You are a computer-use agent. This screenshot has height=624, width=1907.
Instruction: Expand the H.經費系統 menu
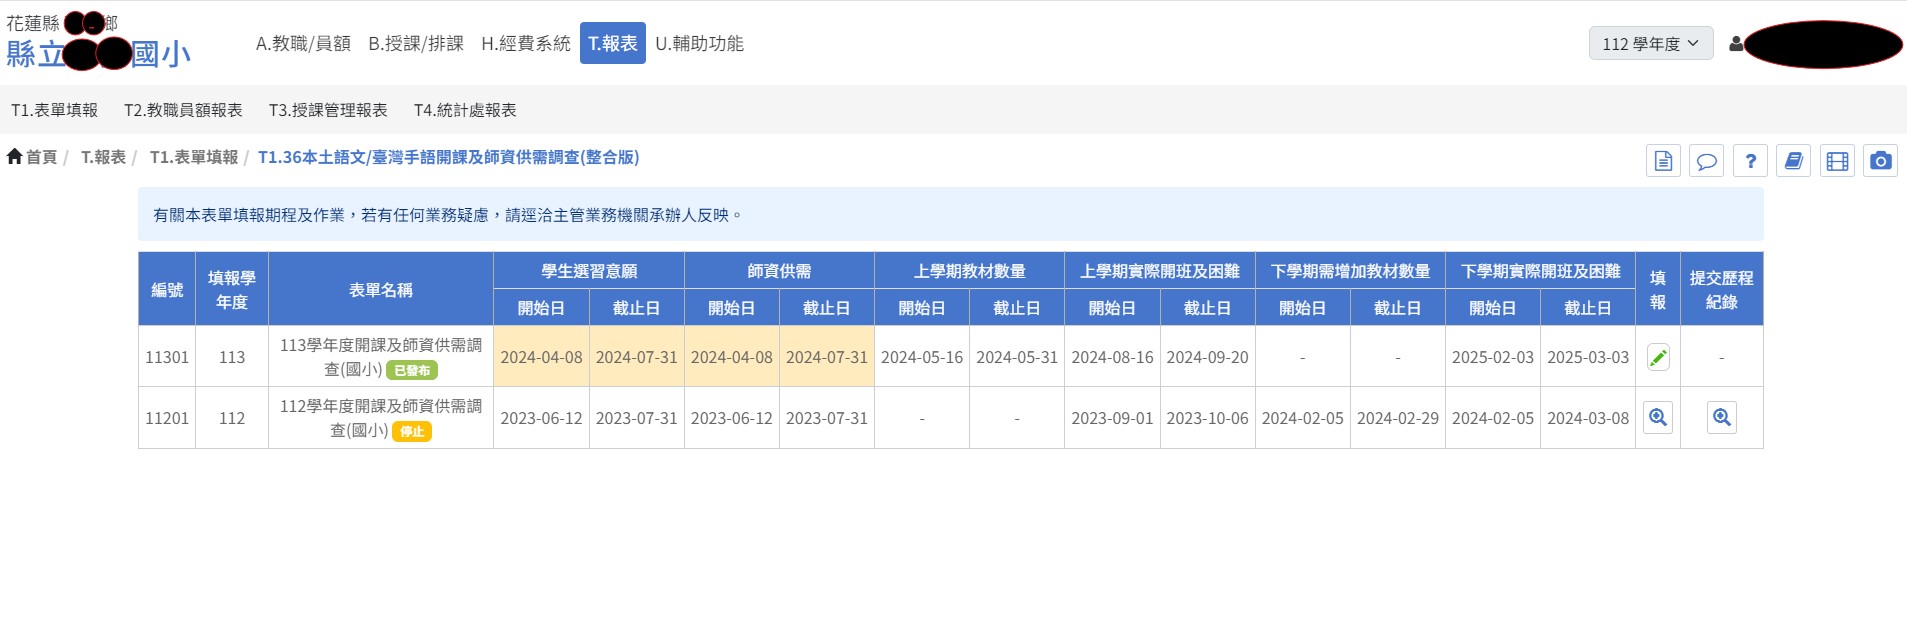point(525,44)
